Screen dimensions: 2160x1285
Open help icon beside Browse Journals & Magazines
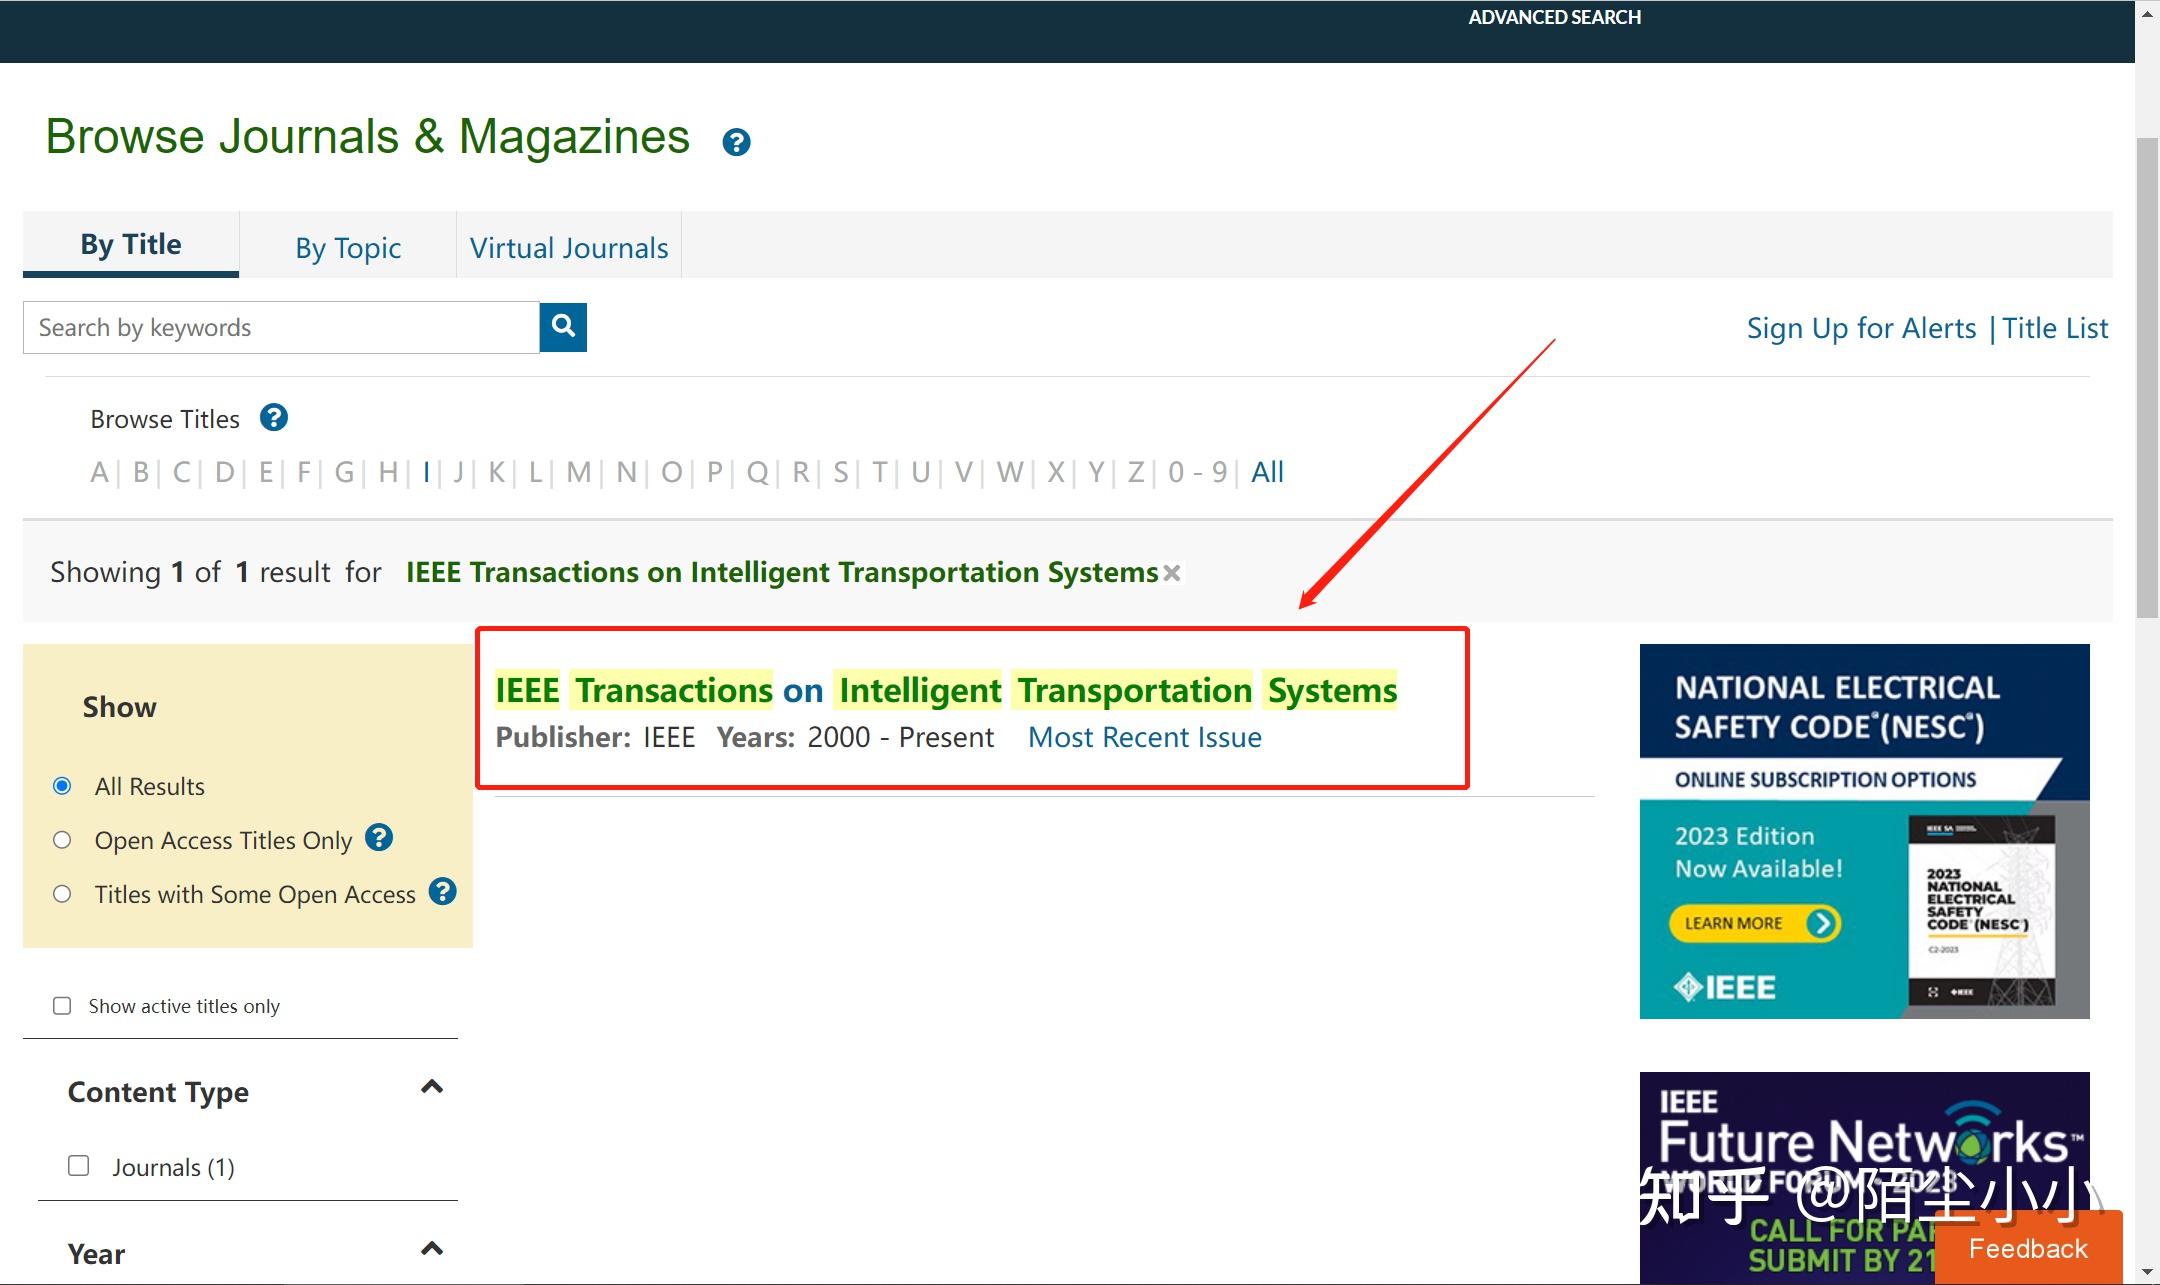click(x=736, y=142)
